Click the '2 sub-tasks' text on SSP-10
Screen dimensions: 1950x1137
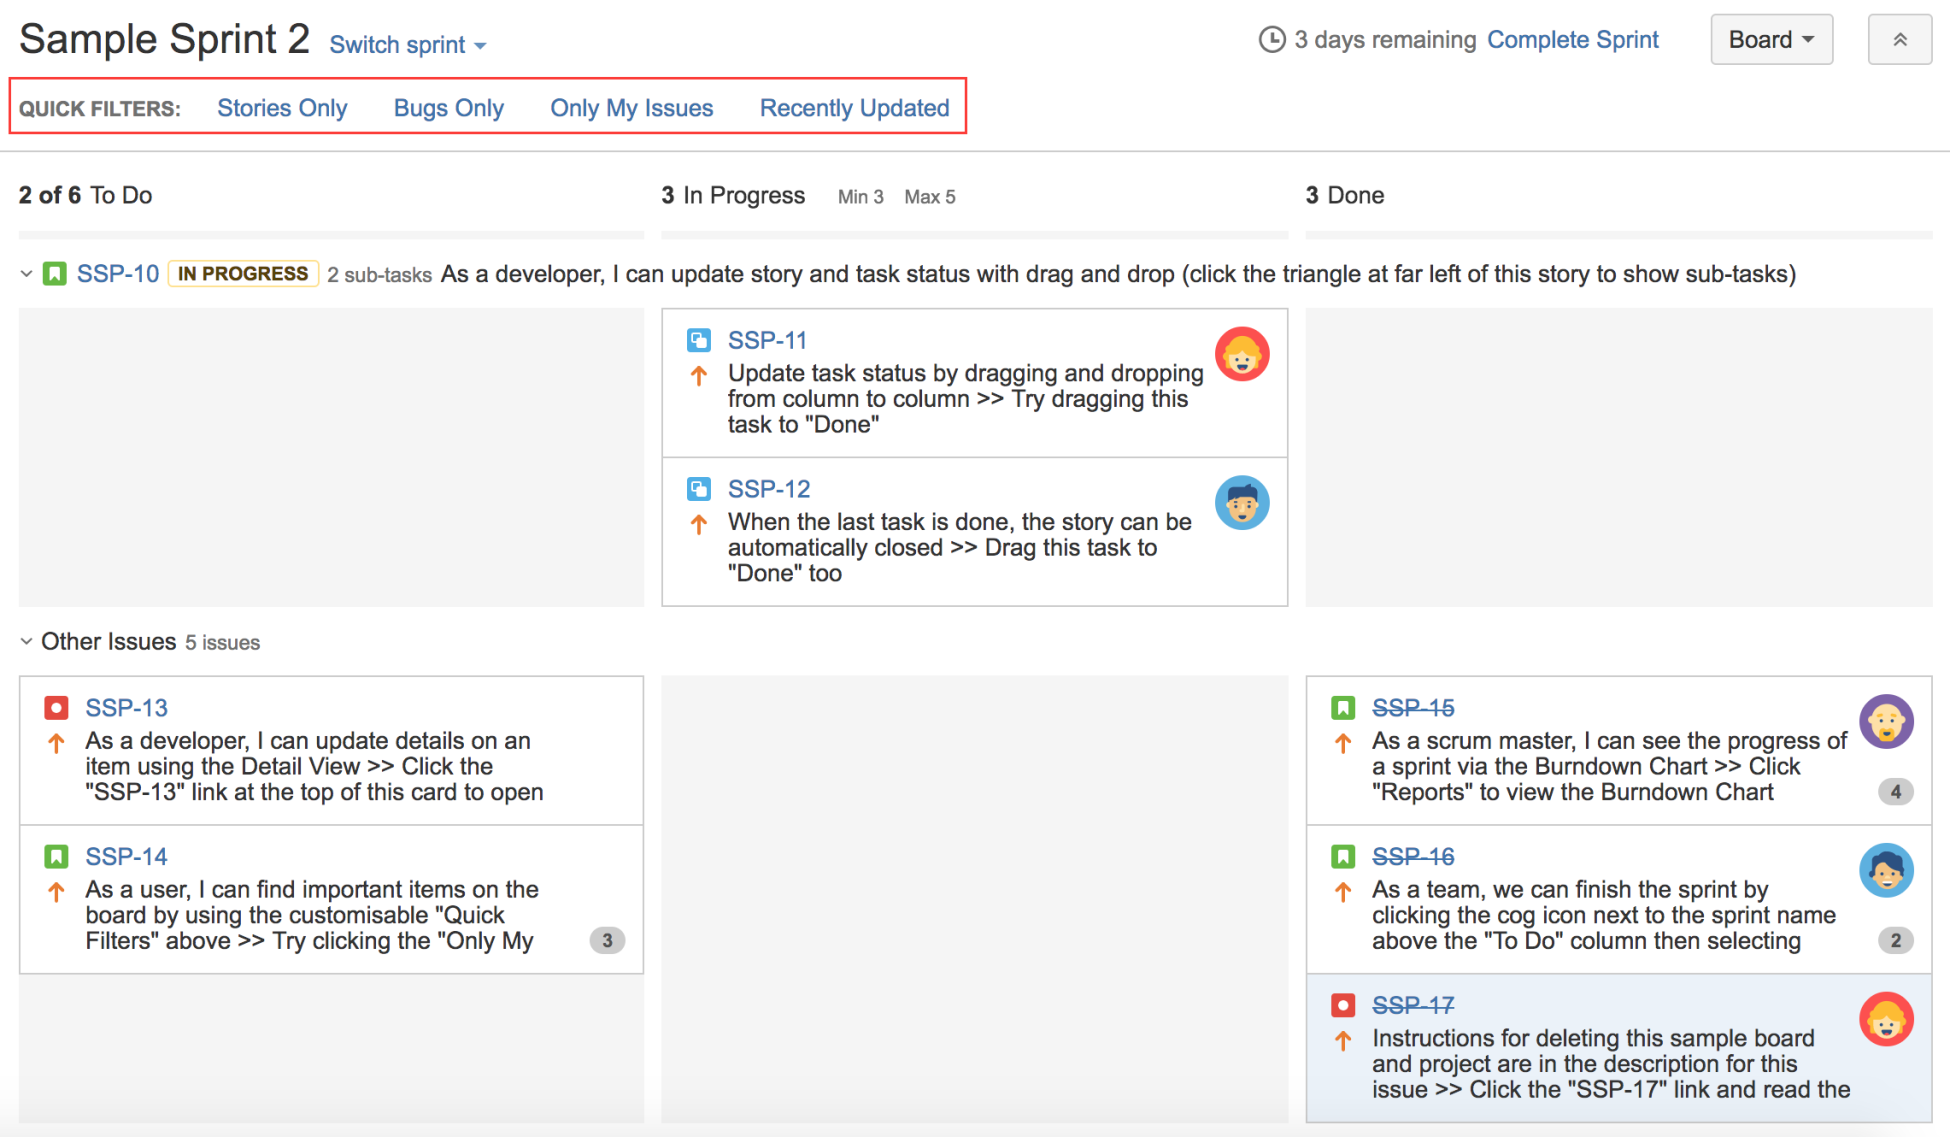[380, 275]
